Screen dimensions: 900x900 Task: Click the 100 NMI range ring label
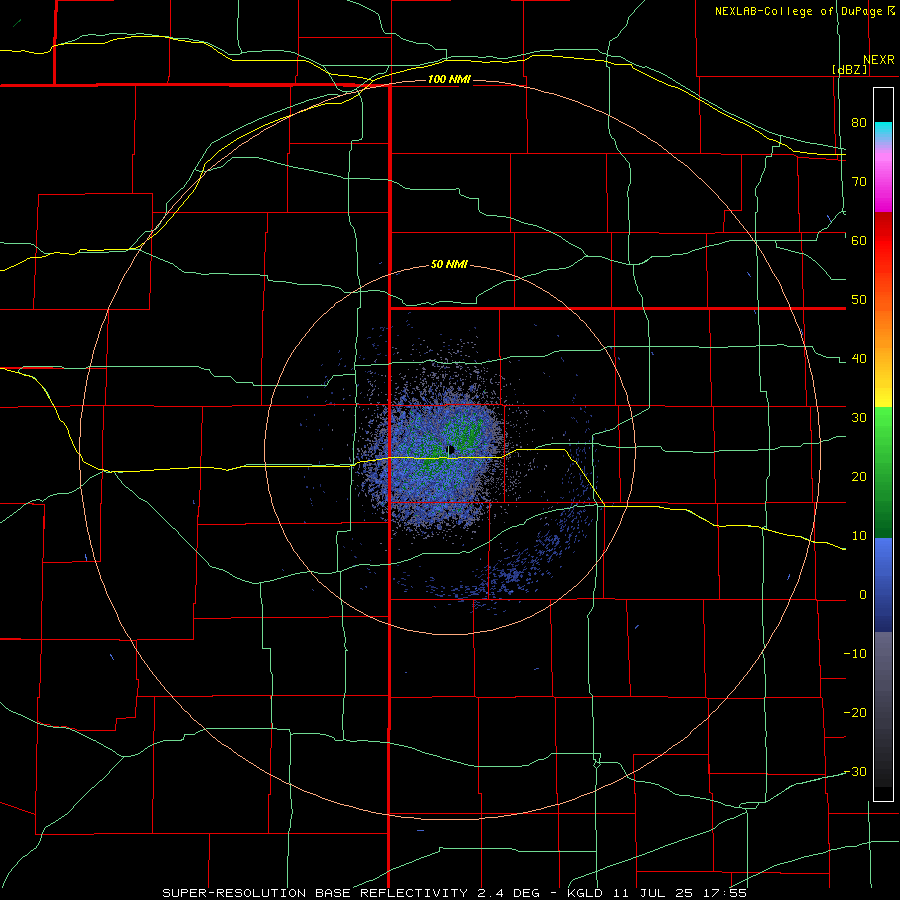449,79
